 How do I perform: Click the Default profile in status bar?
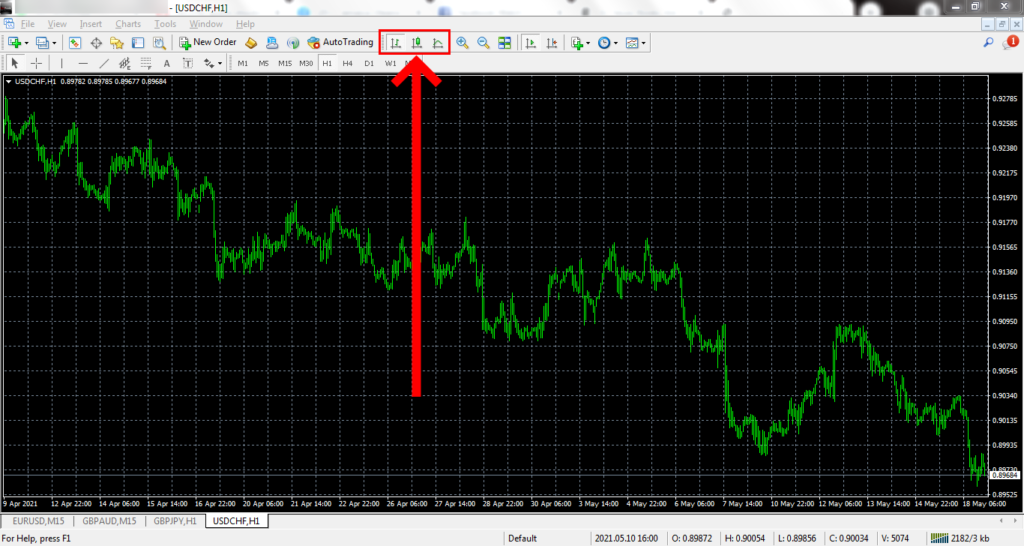point(522,538)
